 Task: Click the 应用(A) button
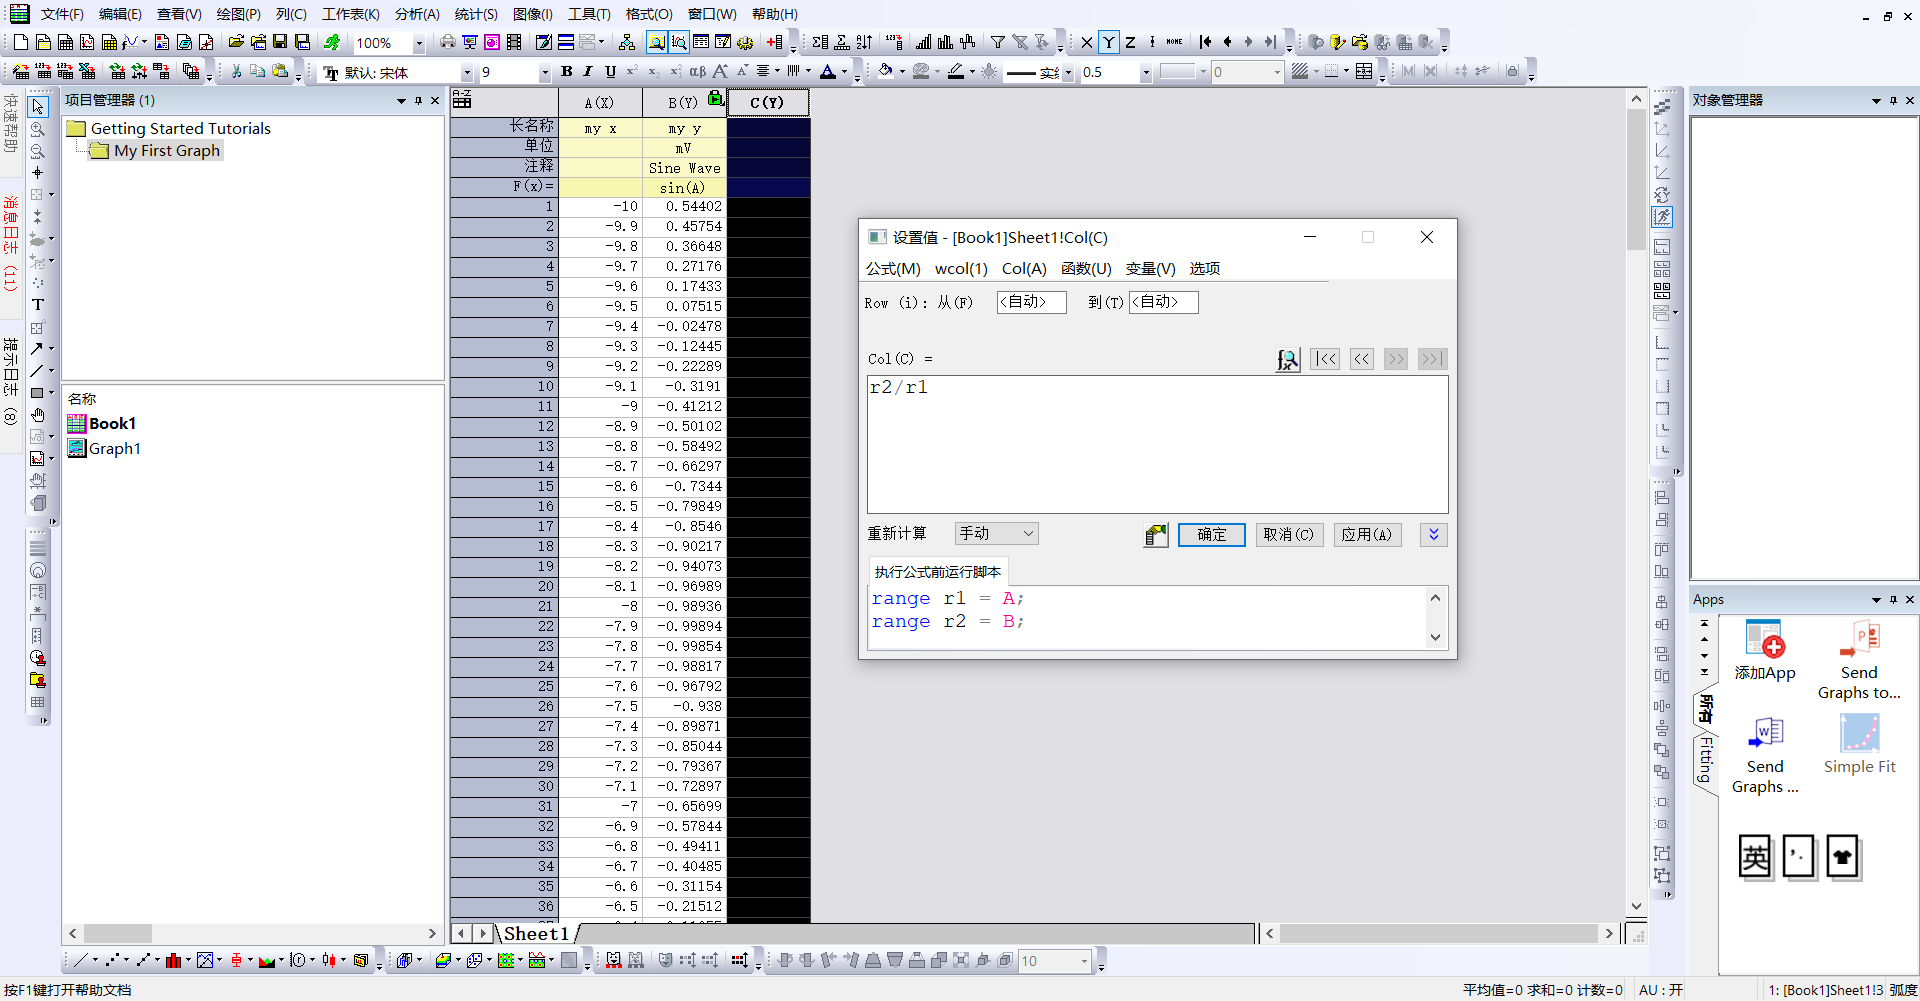pyautogui.click(x=1367, y=535)
